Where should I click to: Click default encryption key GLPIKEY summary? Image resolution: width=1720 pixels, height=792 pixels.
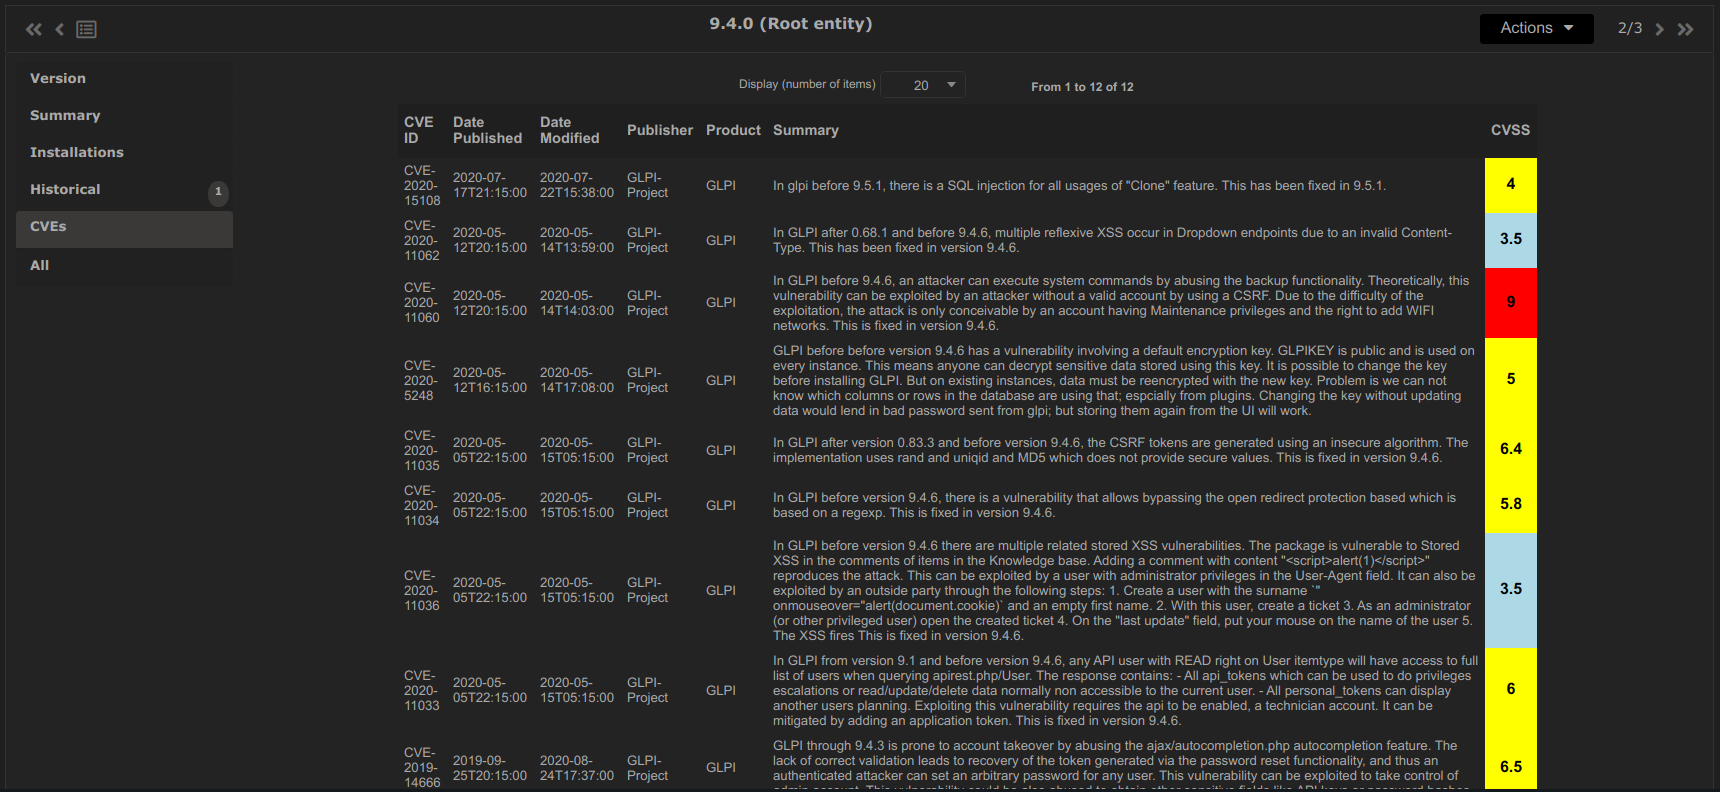coord(1124,380)
